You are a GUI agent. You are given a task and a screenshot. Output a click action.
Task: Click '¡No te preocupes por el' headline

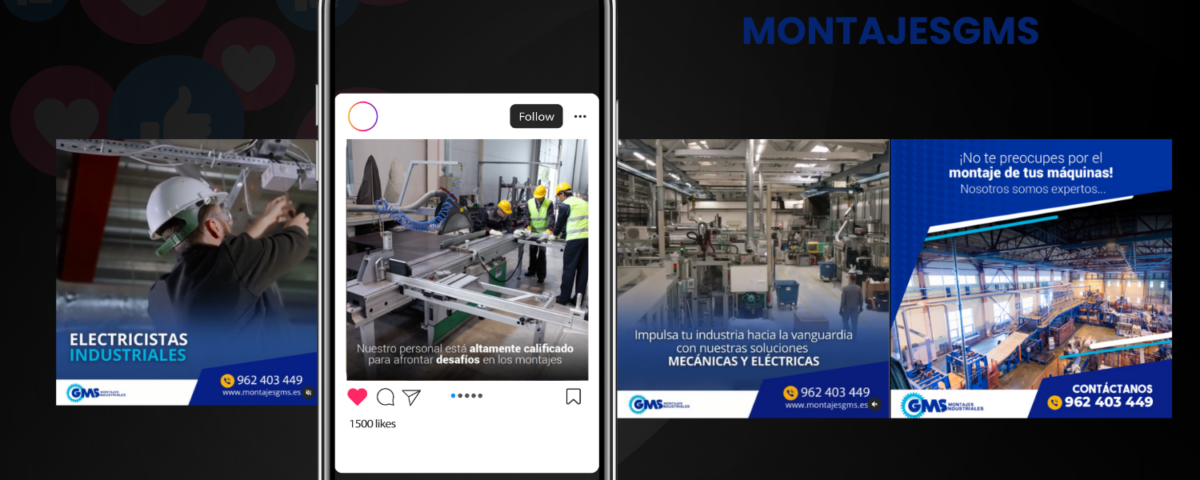click(1031, 158)
